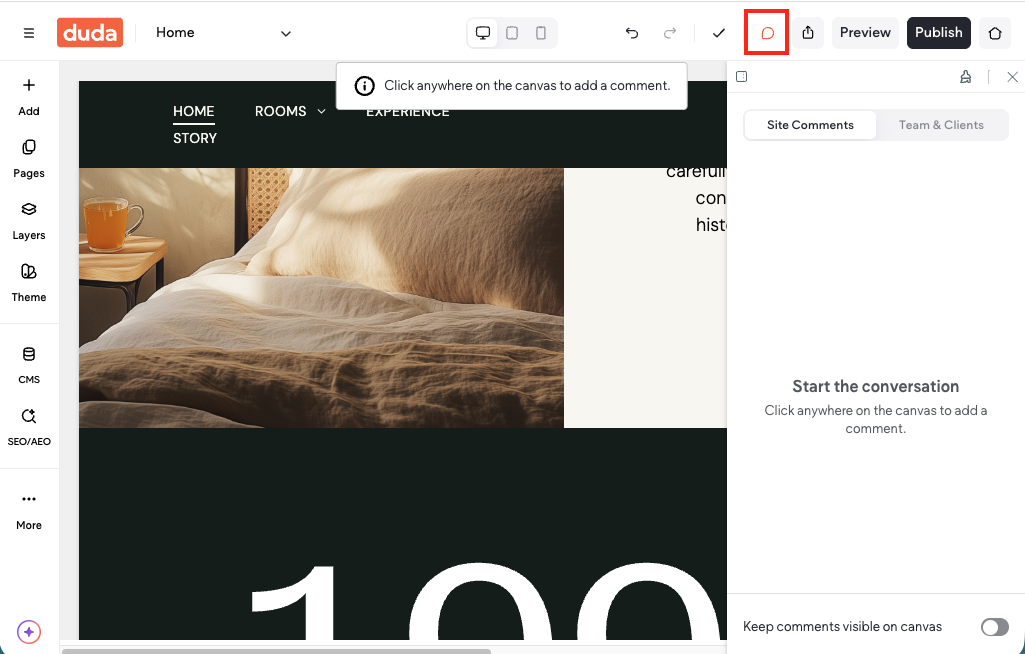Undo the last action
1025x654 pixels.
(631, 33)
